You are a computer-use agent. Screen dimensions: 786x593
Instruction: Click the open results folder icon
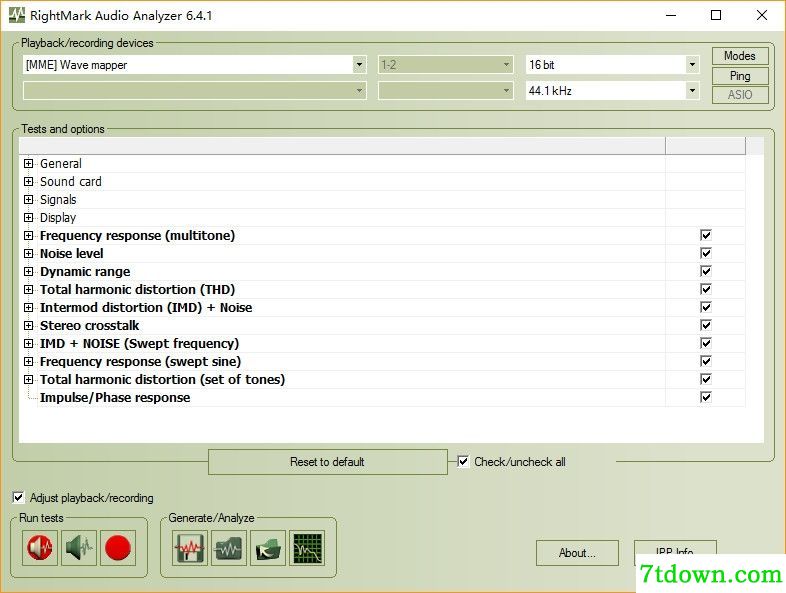268,548
